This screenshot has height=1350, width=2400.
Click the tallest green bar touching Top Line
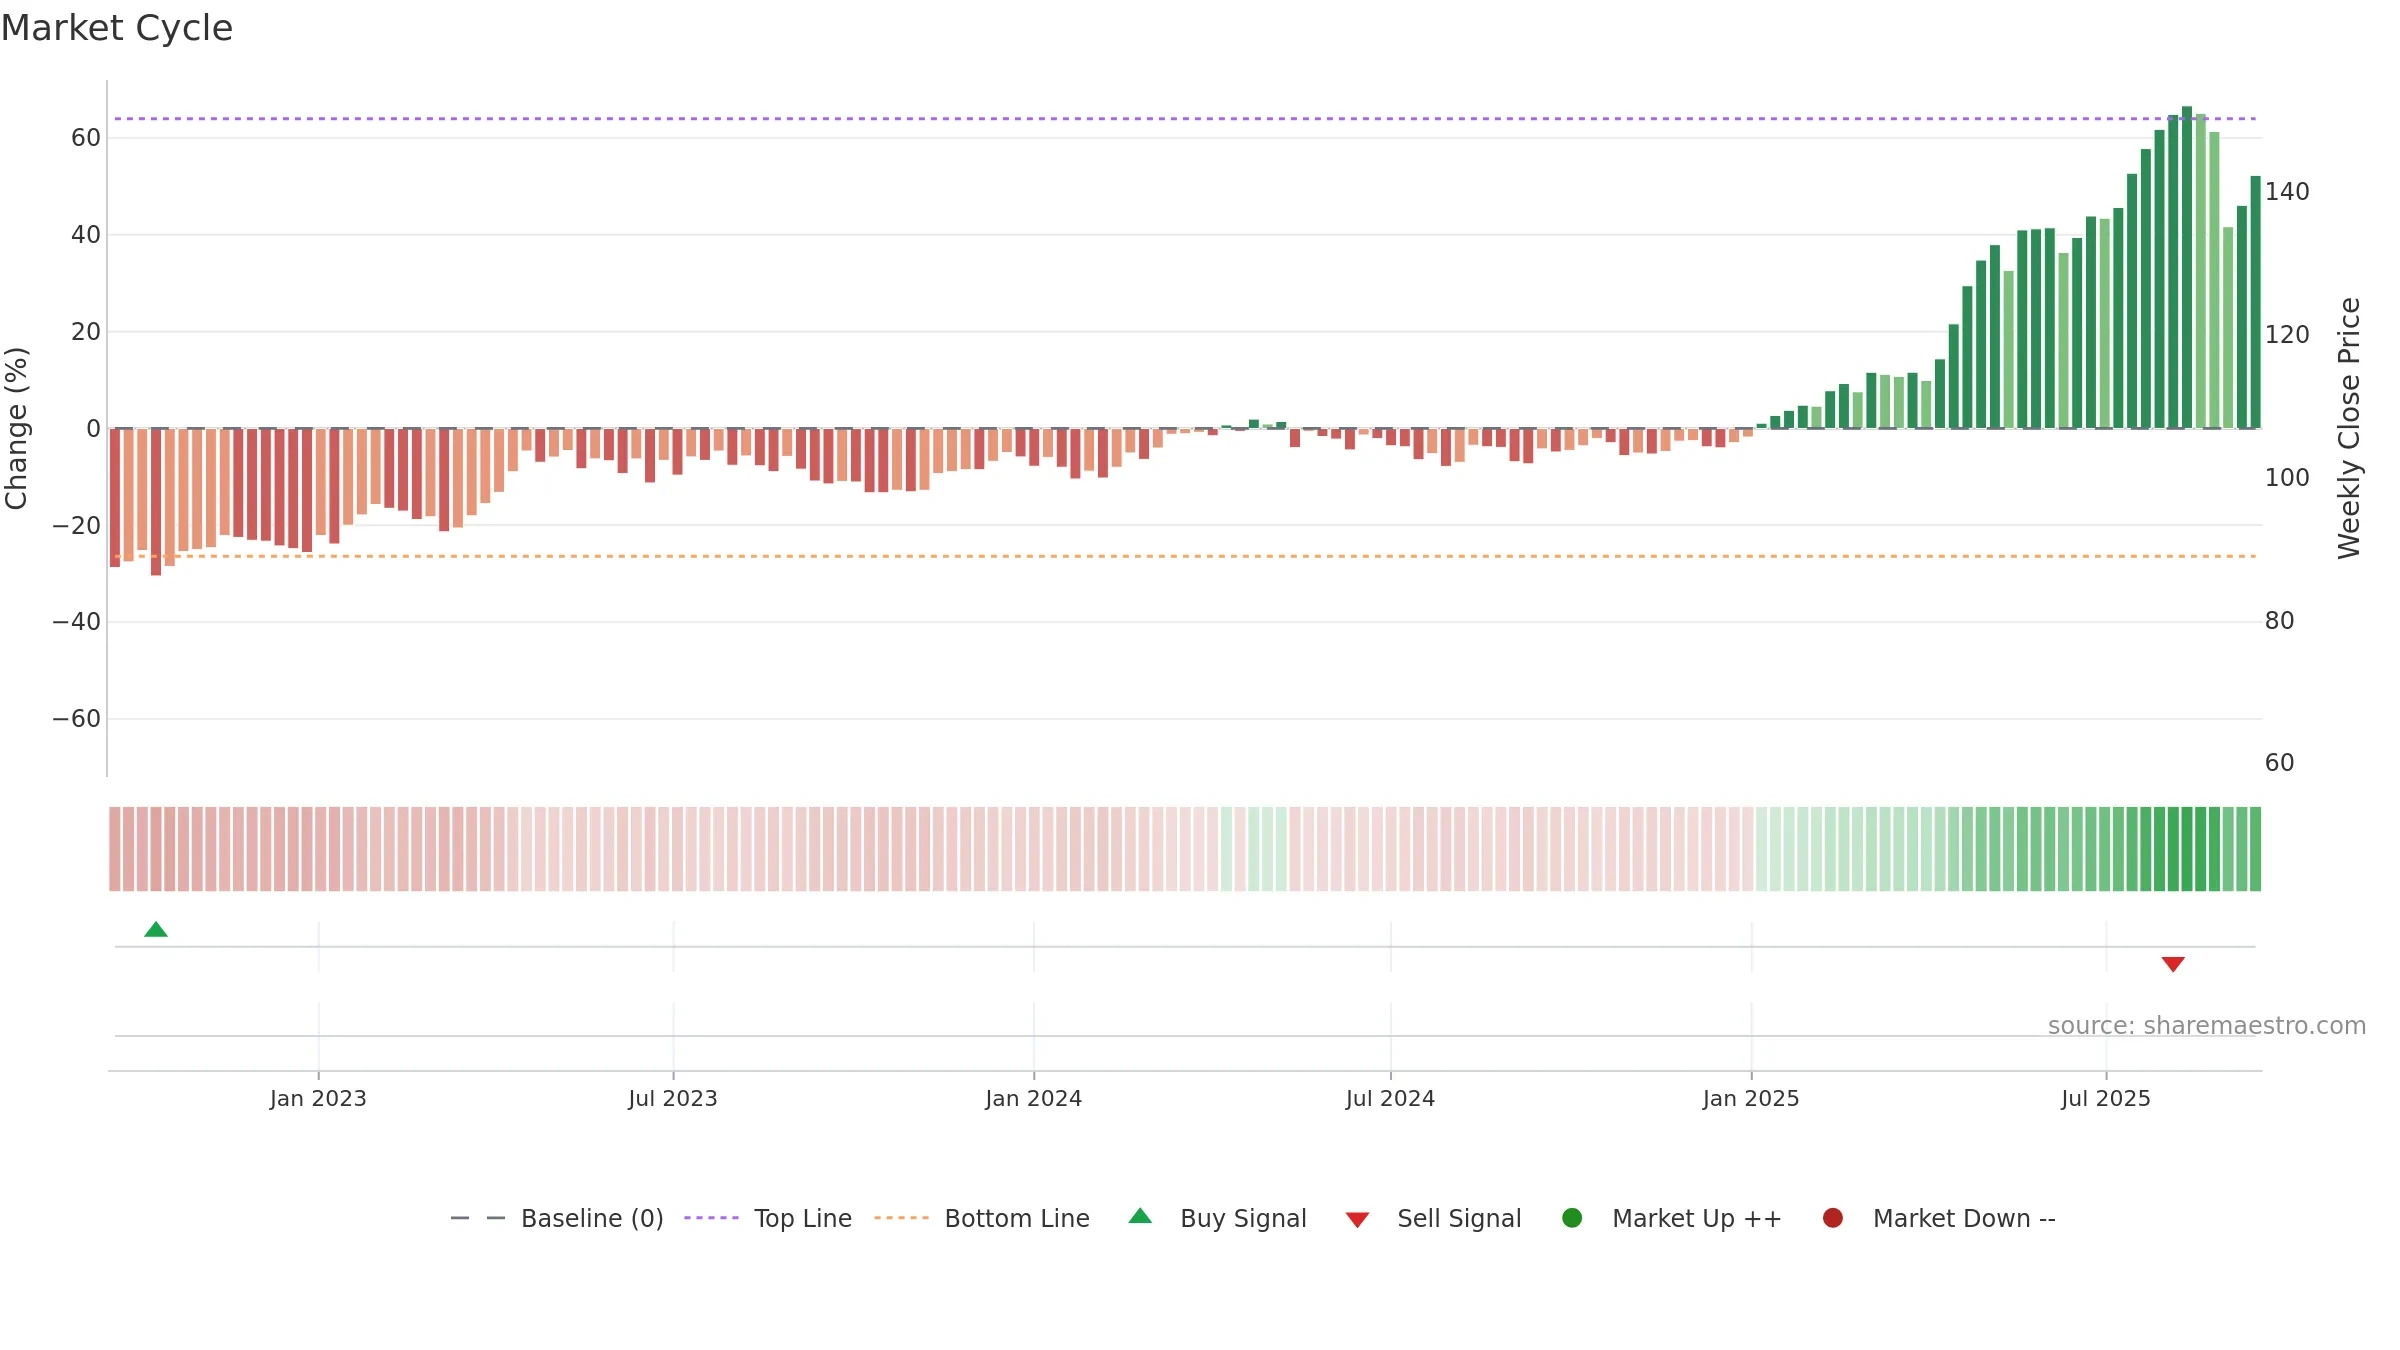click(2187, 267)
